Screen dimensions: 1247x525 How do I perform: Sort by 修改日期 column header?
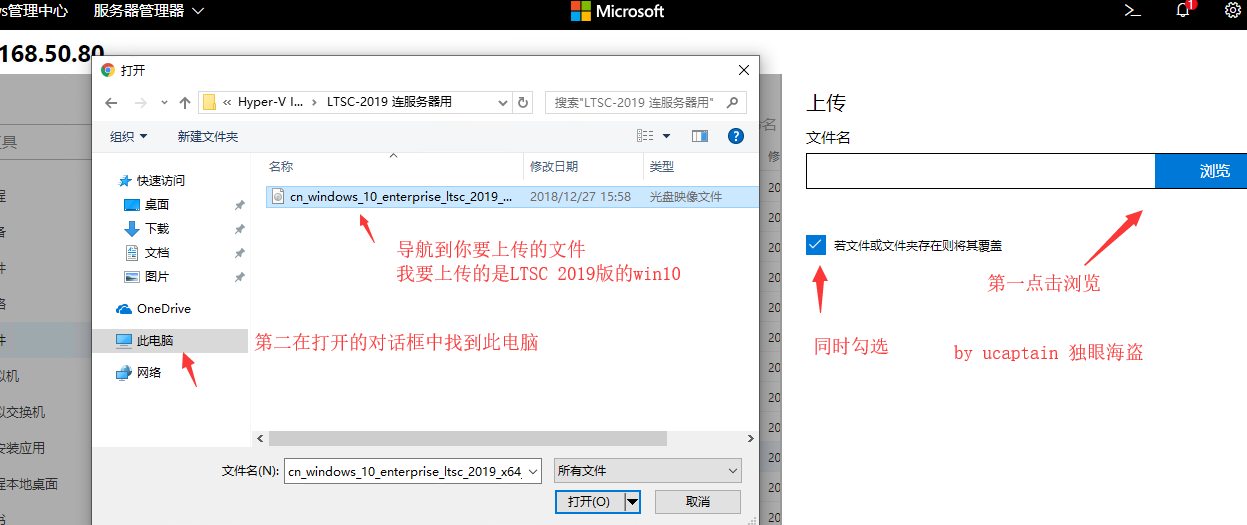click(583, 167)
